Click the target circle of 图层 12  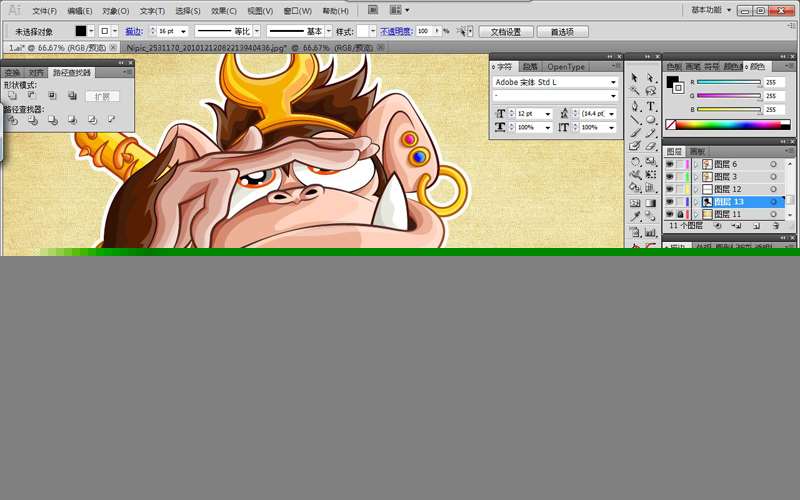773,189
